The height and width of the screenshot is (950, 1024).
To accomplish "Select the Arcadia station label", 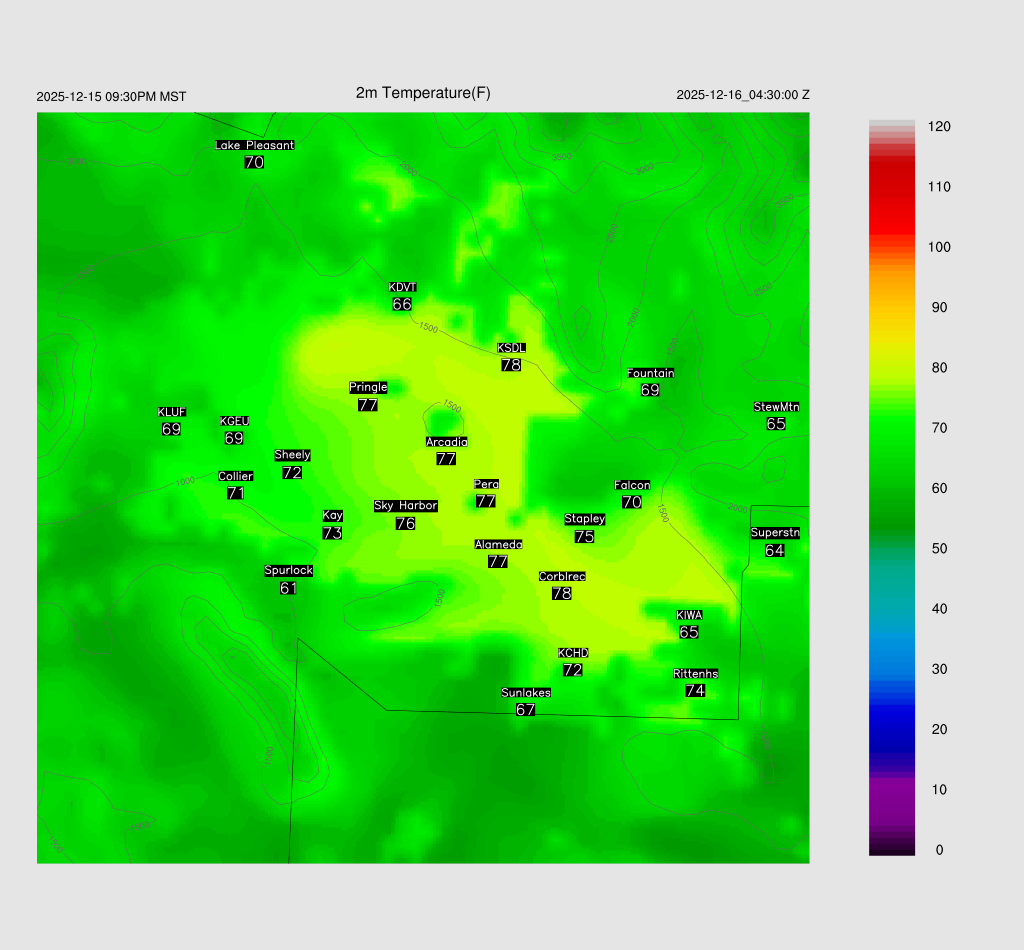I will (446, 442).
